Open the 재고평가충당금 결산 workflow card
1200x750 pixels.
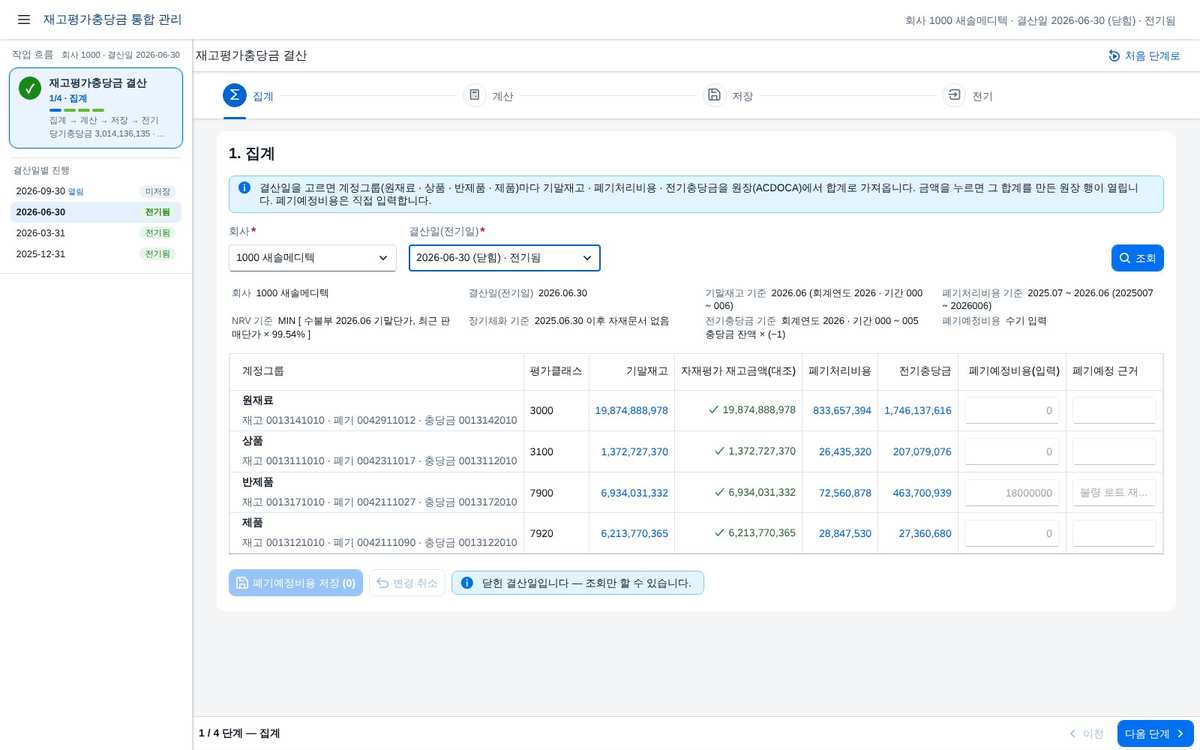click(96, 108)
